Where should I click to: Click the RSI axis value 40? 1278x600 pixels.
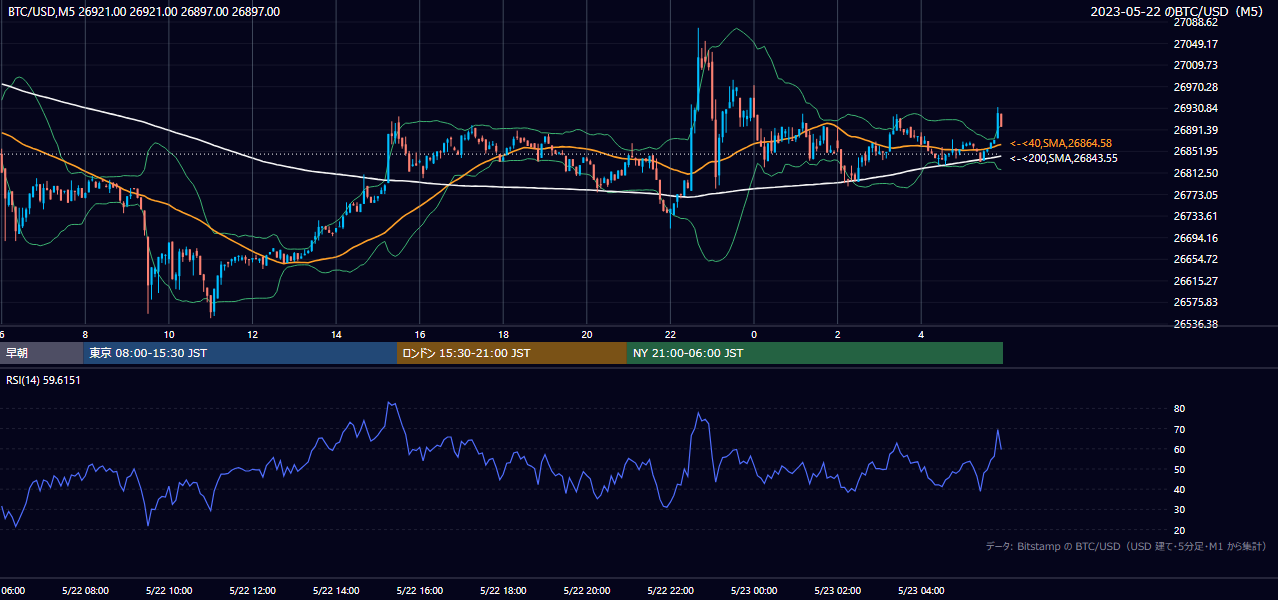1179,489
